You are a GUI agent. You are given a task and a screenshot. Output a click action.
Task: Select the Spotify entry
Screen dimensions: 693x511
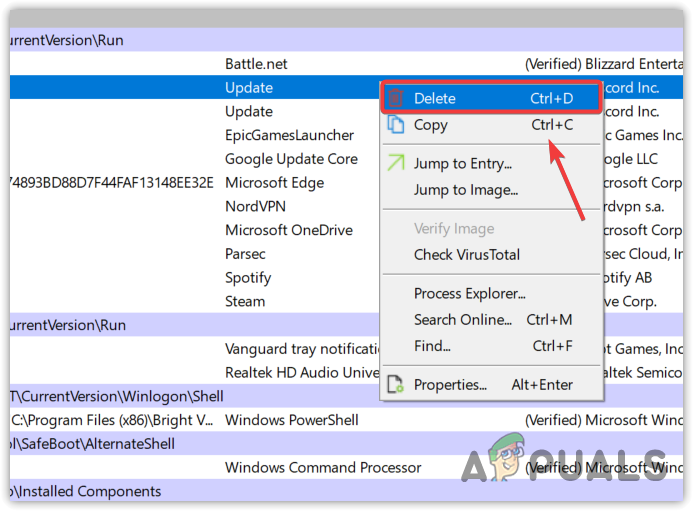pyautogui.click(x=248, y=278)
